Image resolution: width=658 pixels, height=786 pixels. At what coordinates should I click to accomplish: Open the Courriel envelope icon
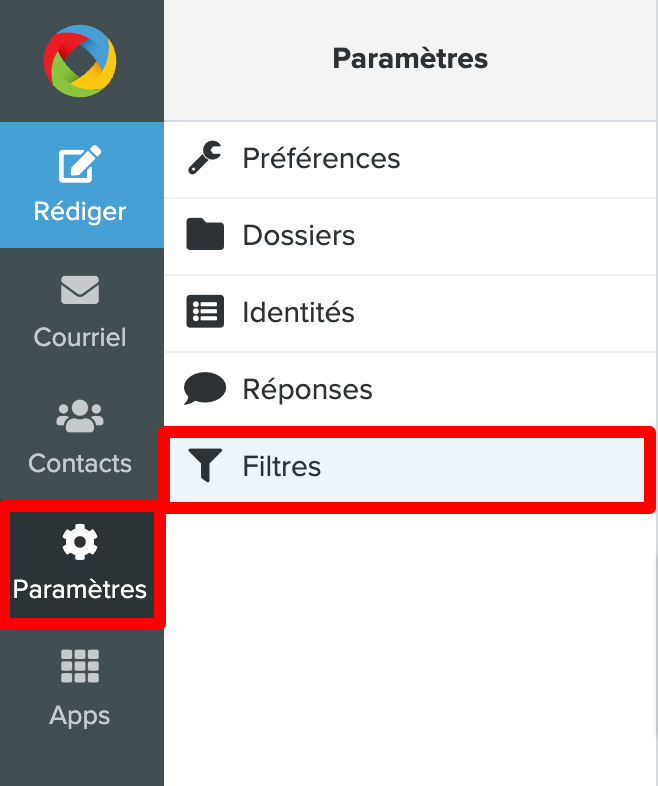pyautogui.click(x=80, y=290)
